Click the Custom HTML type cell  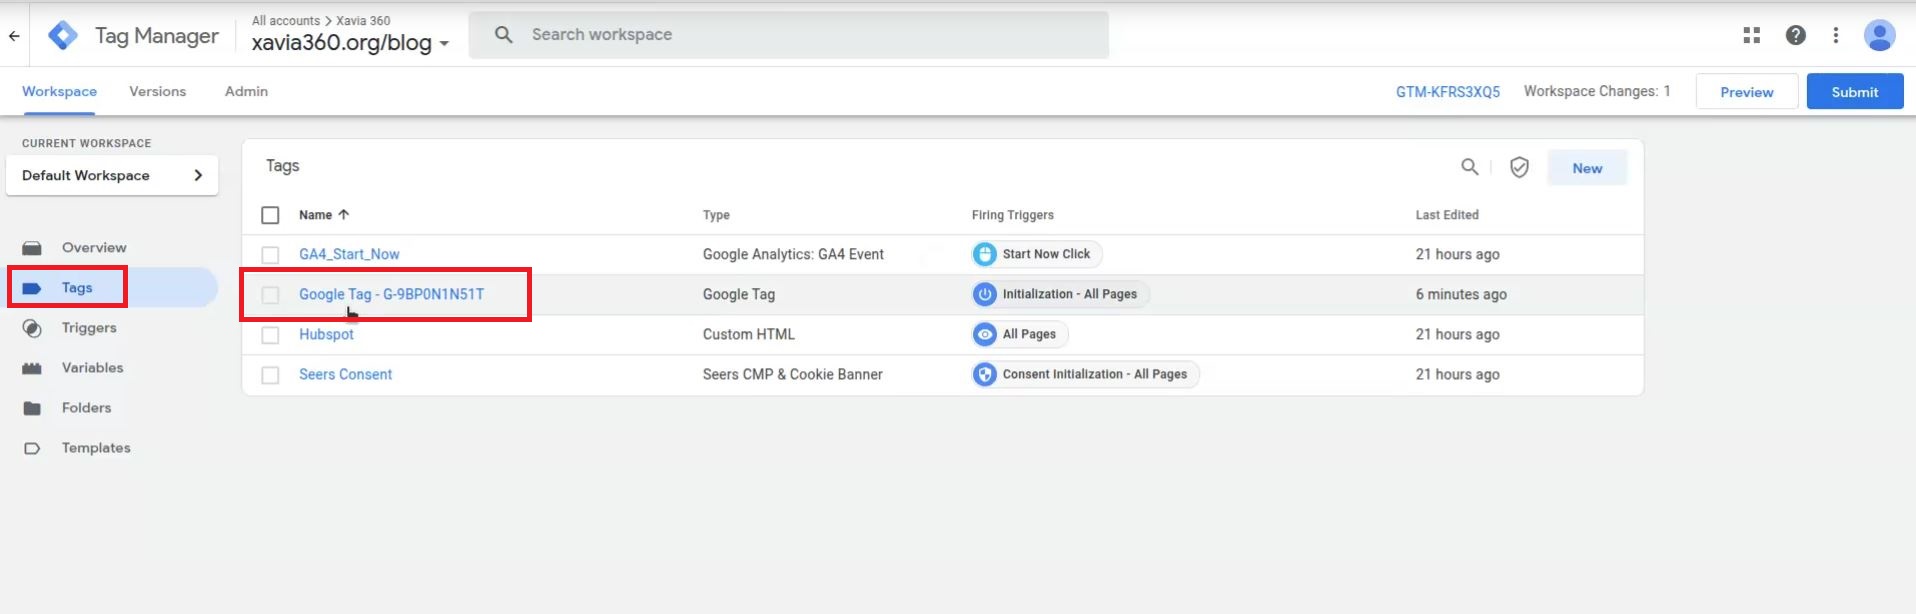click(x=749, y=334)
